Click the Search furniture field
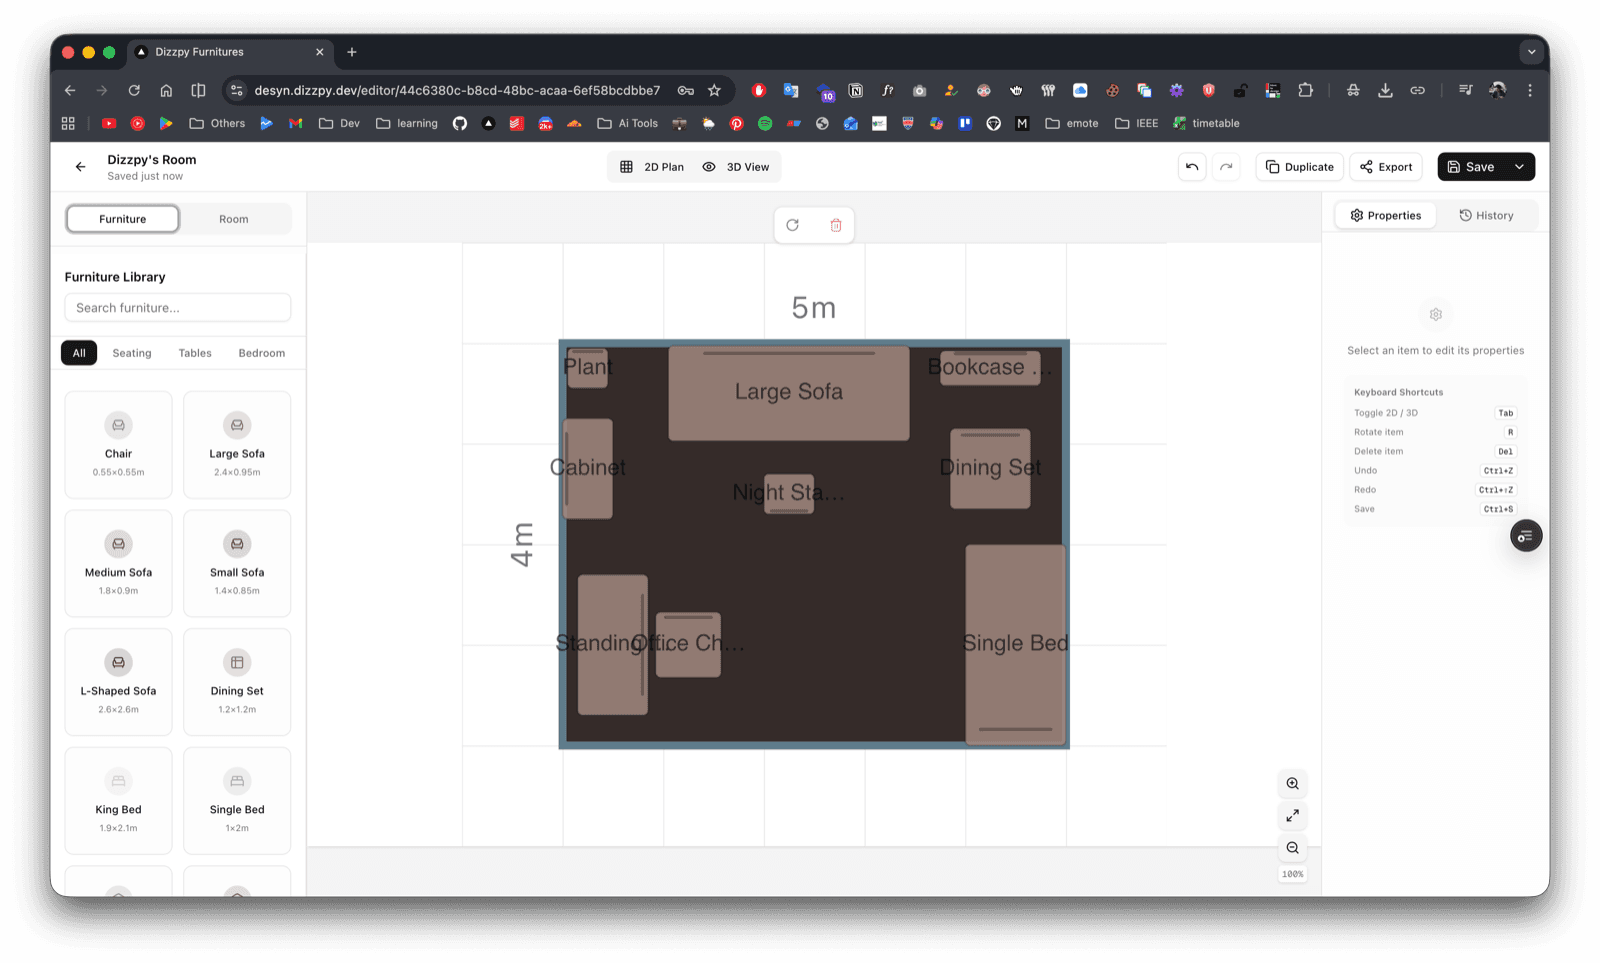The image size is (1600, 963). (178, 308)
